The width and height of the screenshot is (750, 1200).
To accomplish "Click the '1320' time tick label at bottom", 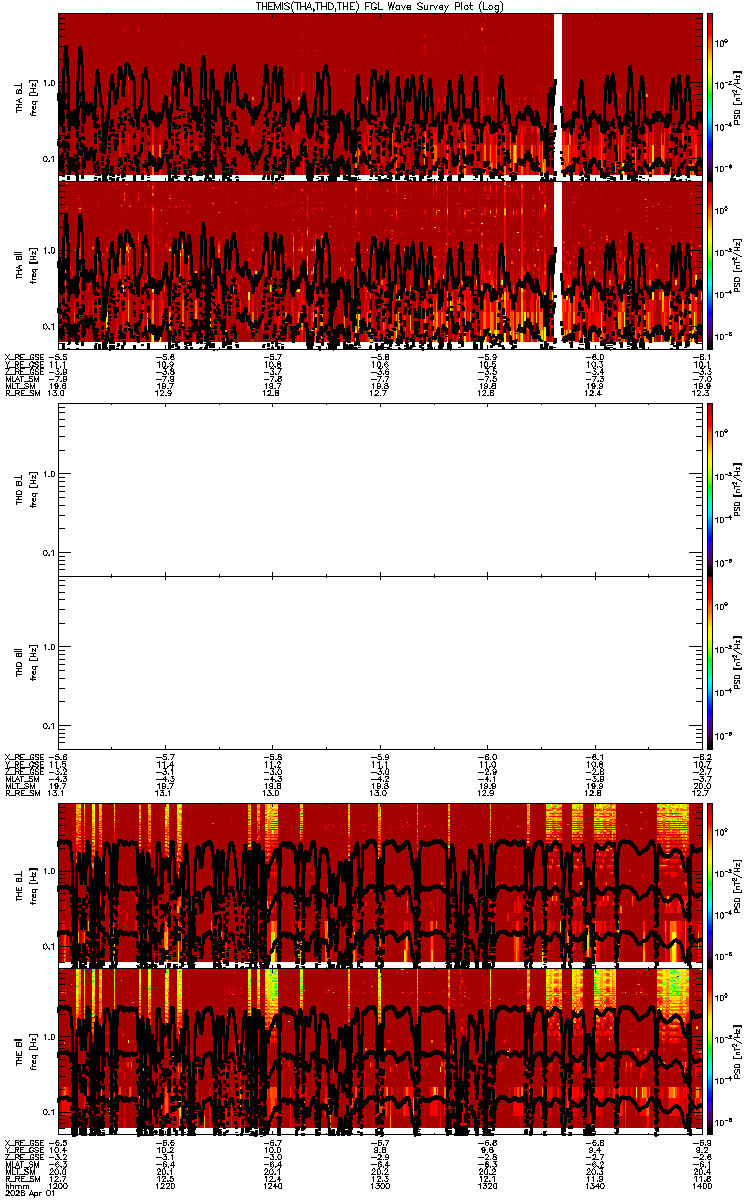I will (x=488, y=1185).
